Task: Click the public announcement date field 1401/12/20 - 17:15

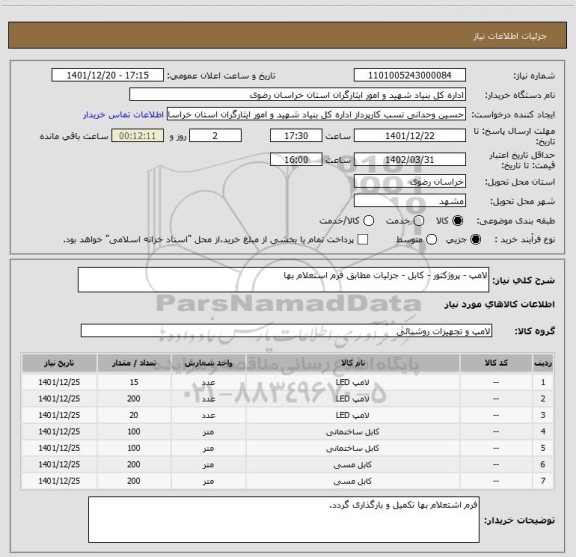Action: [108, 75]
